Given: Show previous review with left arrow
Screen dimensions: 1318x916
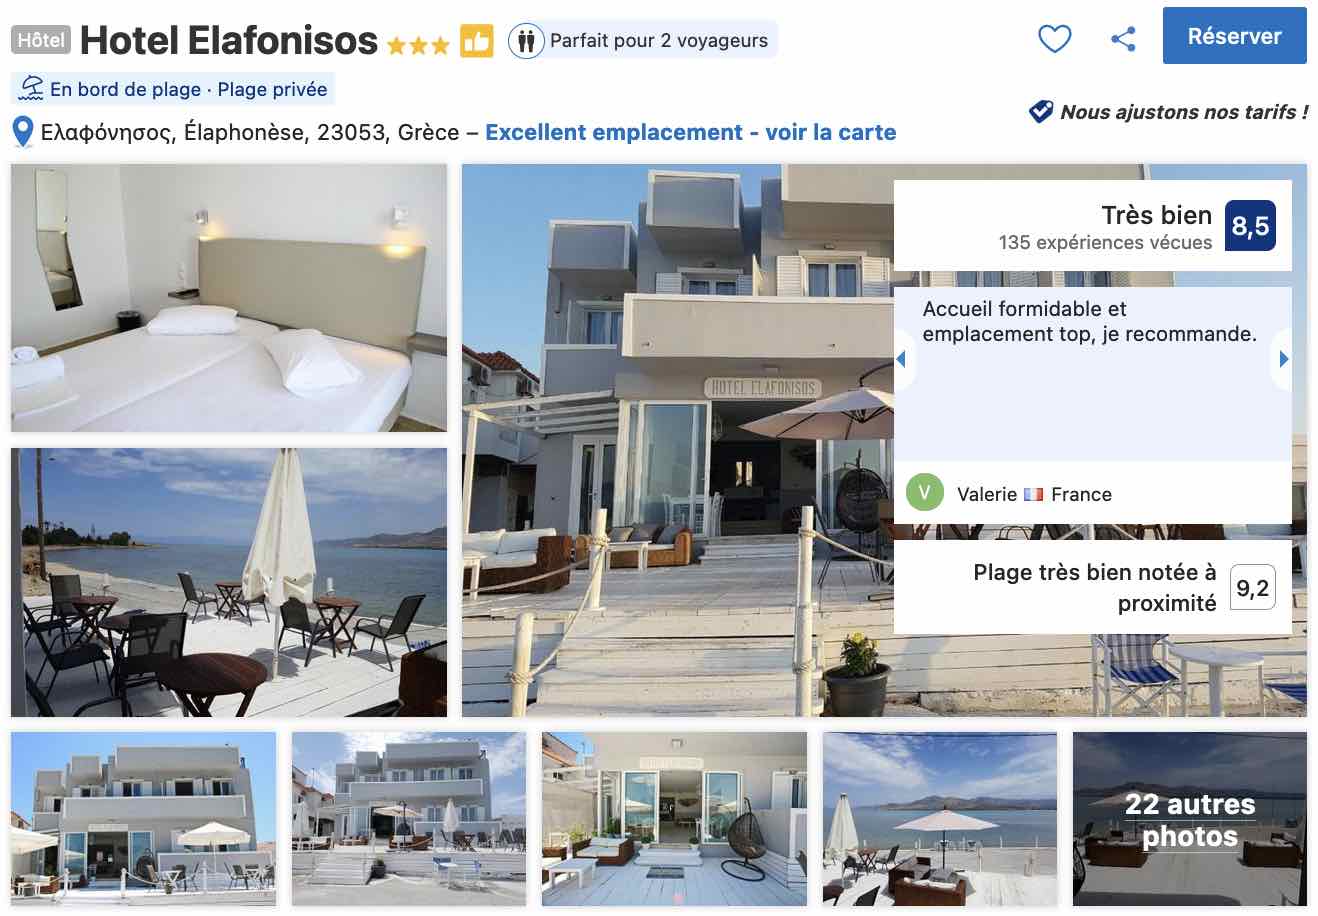Looking at the screenshot, I should coord(901,359).
